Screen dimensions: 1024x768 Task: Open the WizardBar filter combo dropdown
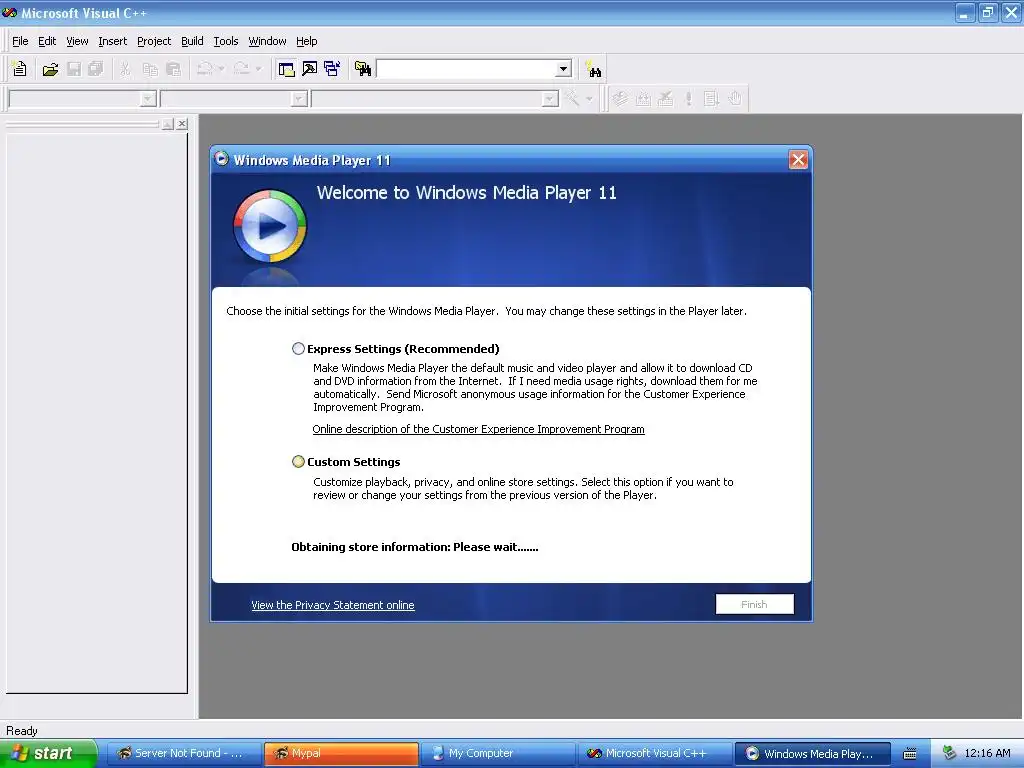click(299, 99)
